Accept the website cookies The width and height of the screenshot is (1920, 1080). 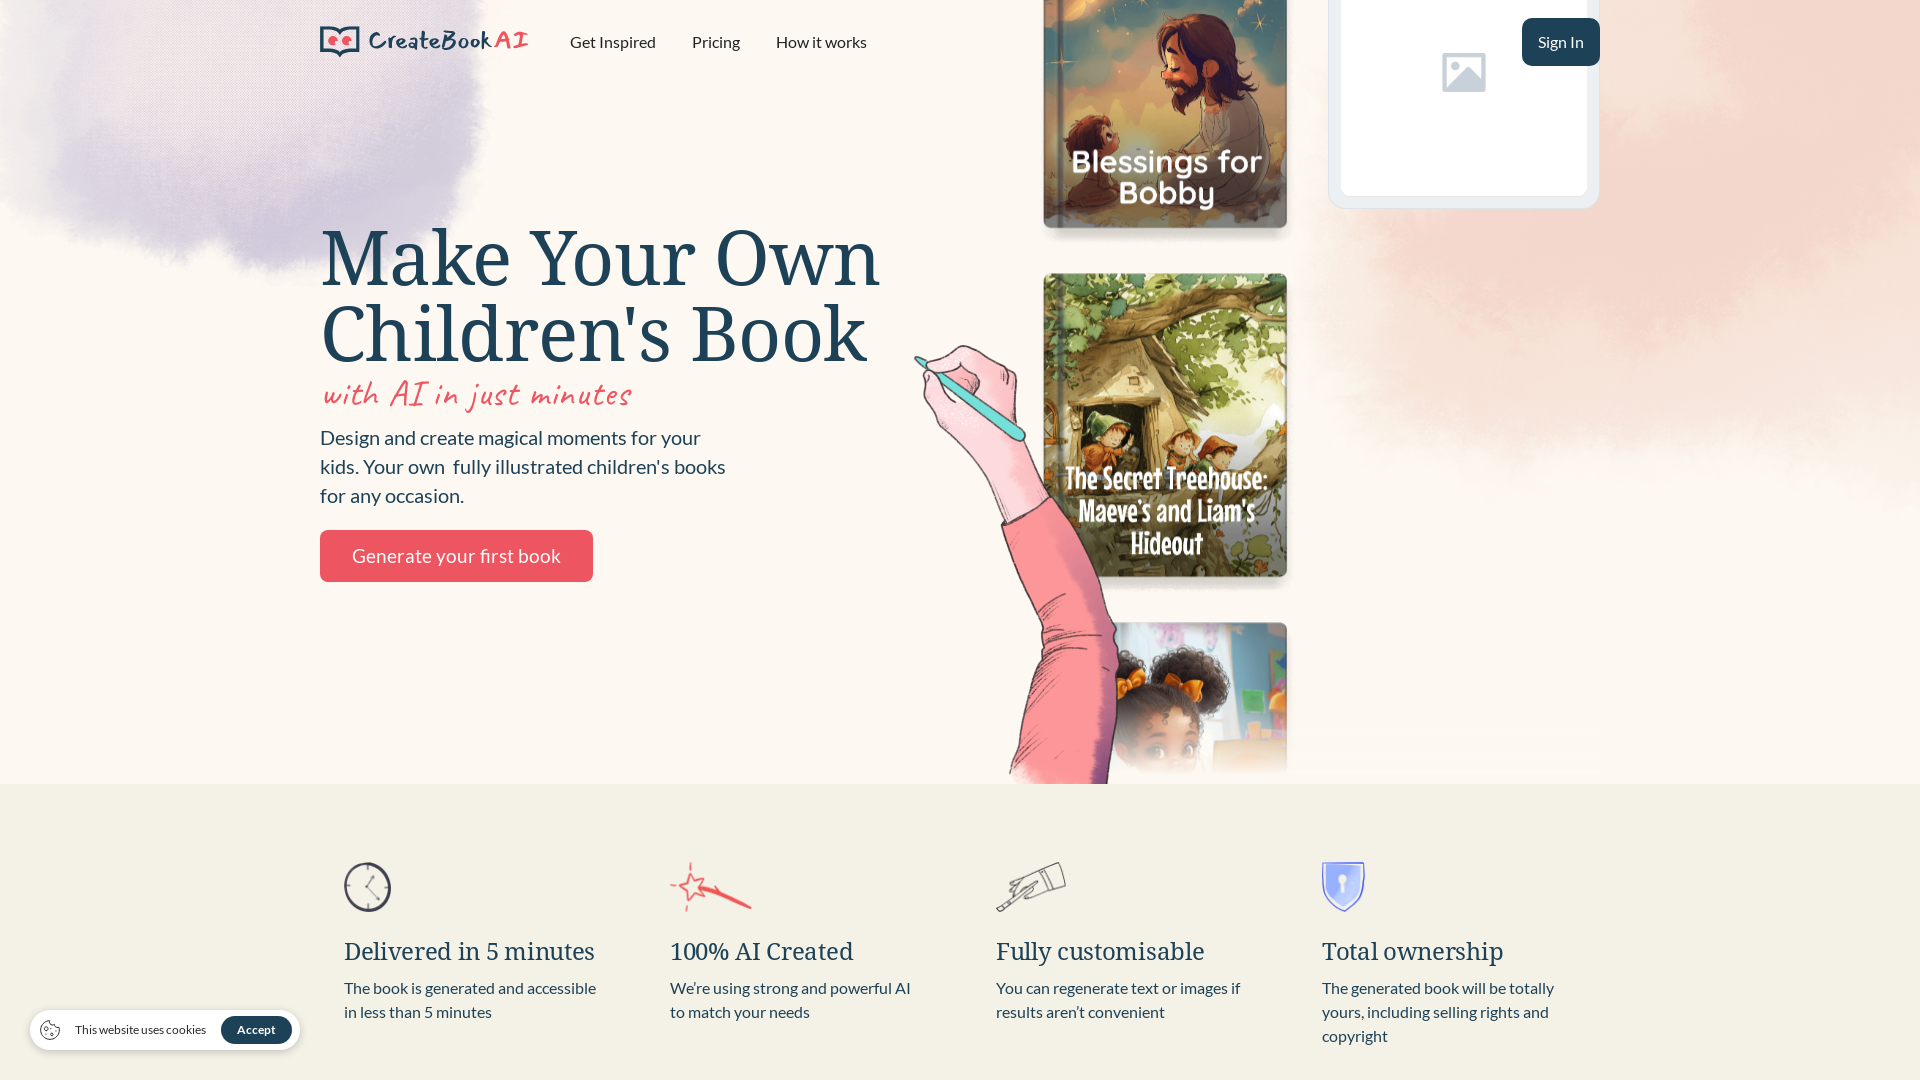point(256,1030)
